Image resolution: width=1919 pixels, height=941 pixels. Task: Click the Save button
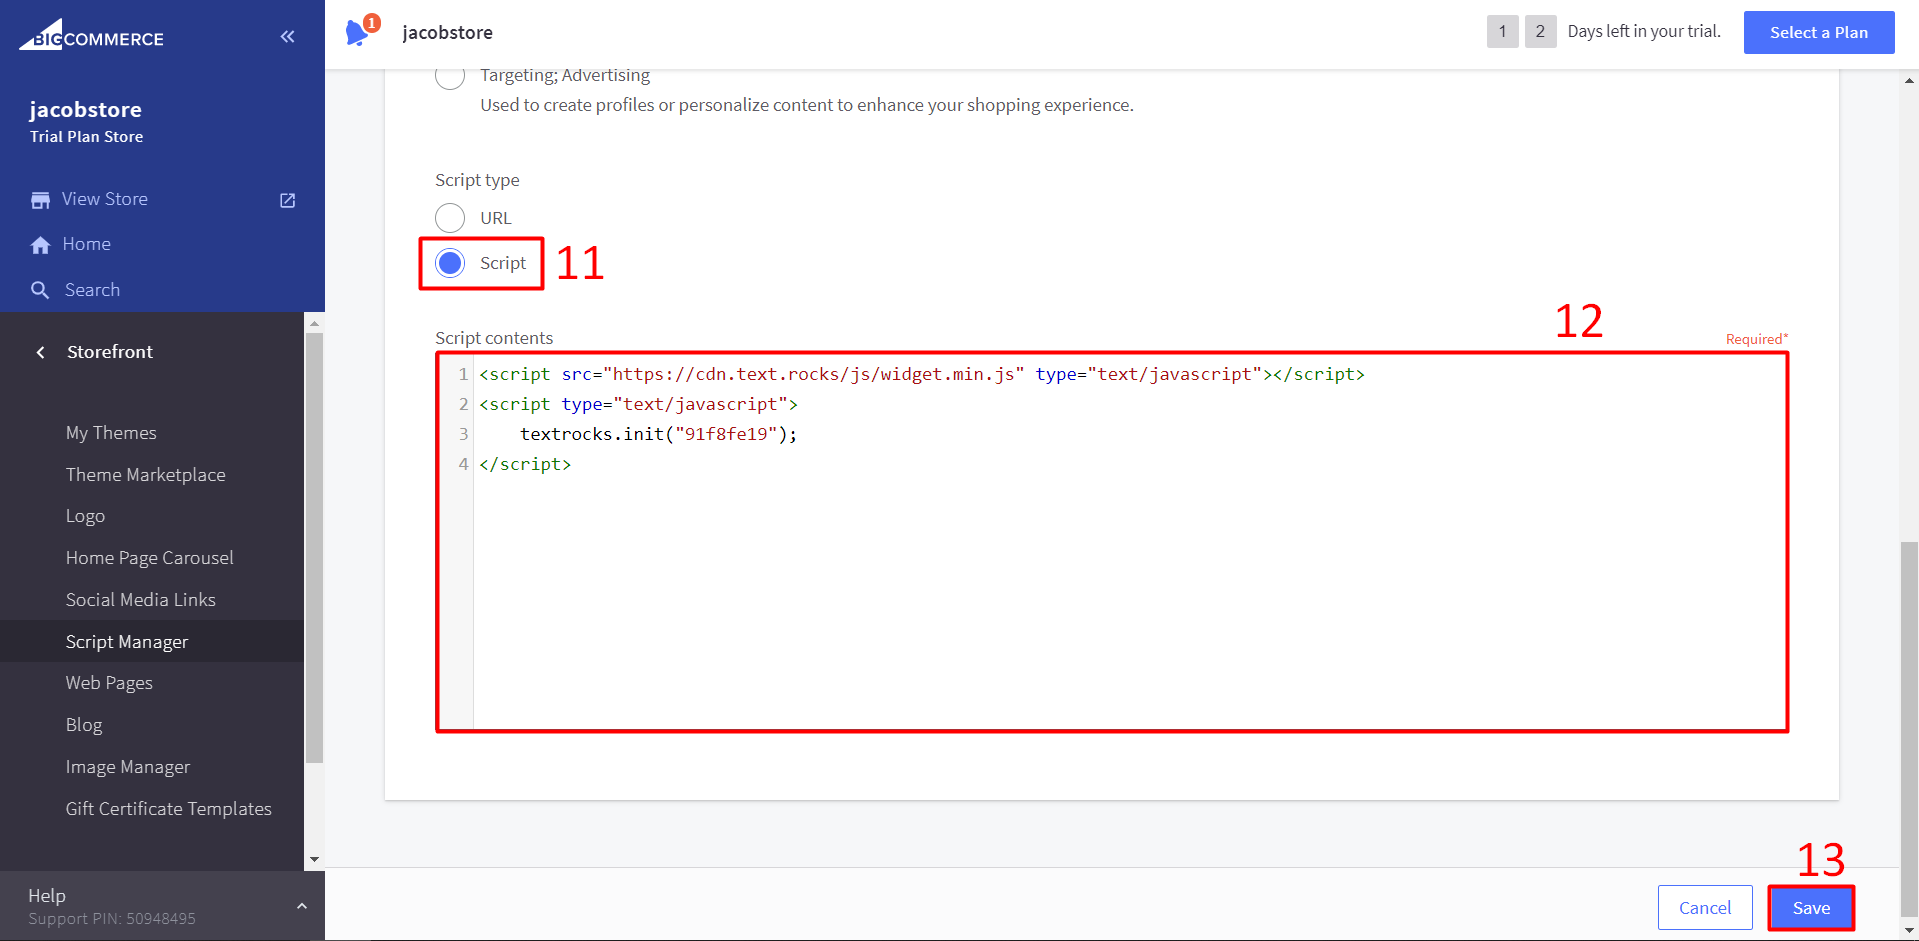point(1810,908)
